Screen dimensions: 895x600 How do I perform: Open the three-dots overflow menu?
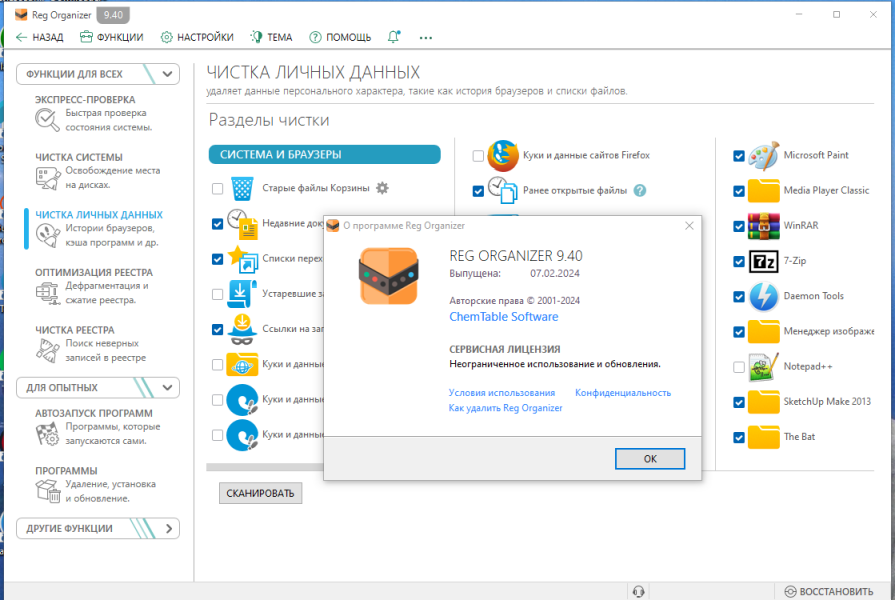click(x=425, y=38)
